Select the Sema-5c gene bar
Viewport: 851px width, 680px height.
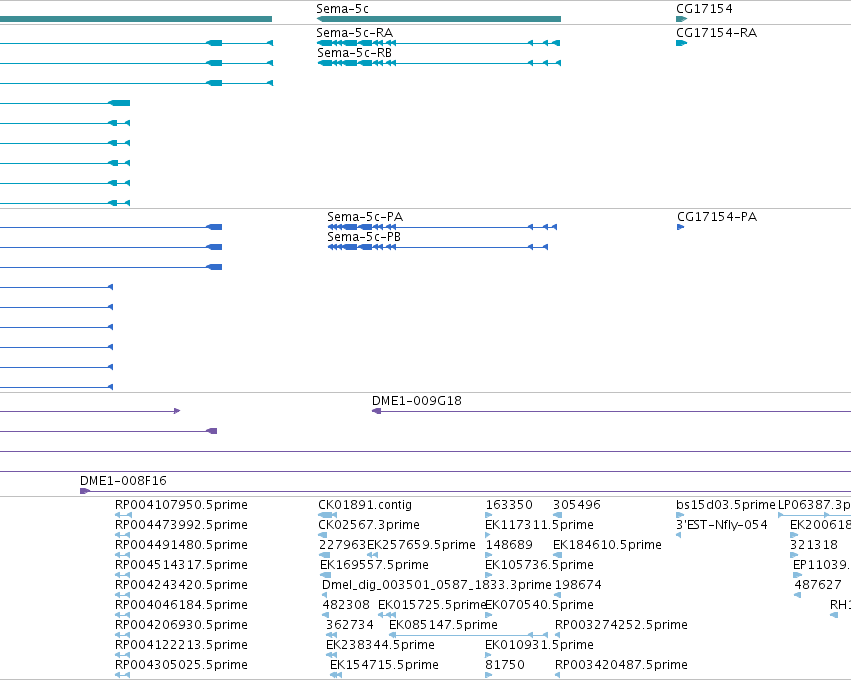coord(439,19)
